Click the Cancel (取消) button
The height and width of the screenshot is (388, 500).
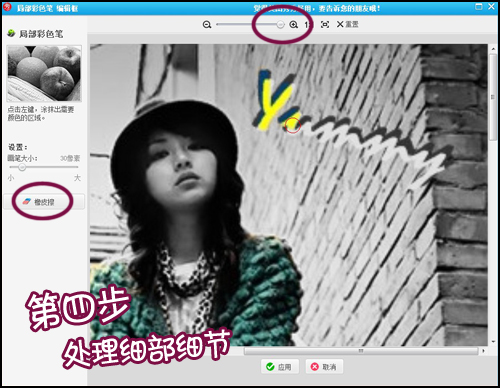[324, 367]
